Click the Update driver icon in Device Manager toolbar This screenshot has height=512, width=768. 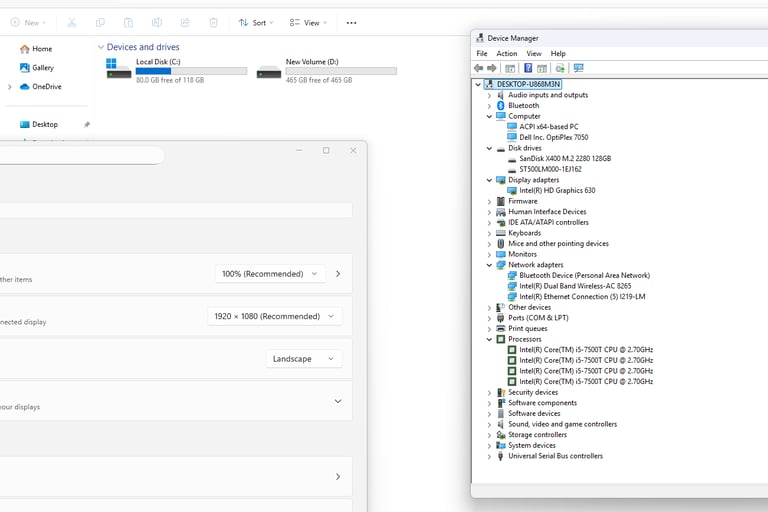560,68
